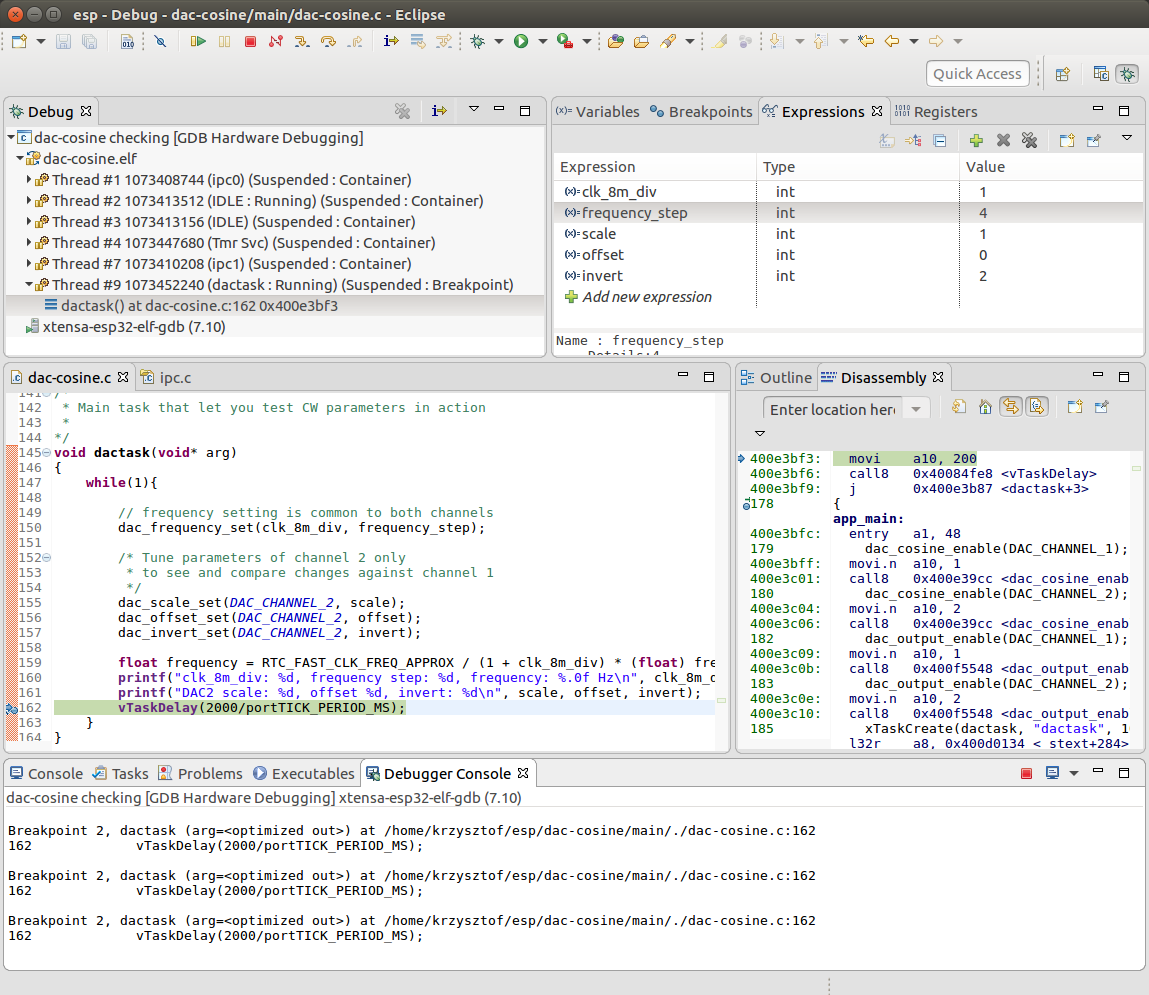Switch to the Debug perspective button
Screen dimensions: 1149x995
pos(1127,73)
